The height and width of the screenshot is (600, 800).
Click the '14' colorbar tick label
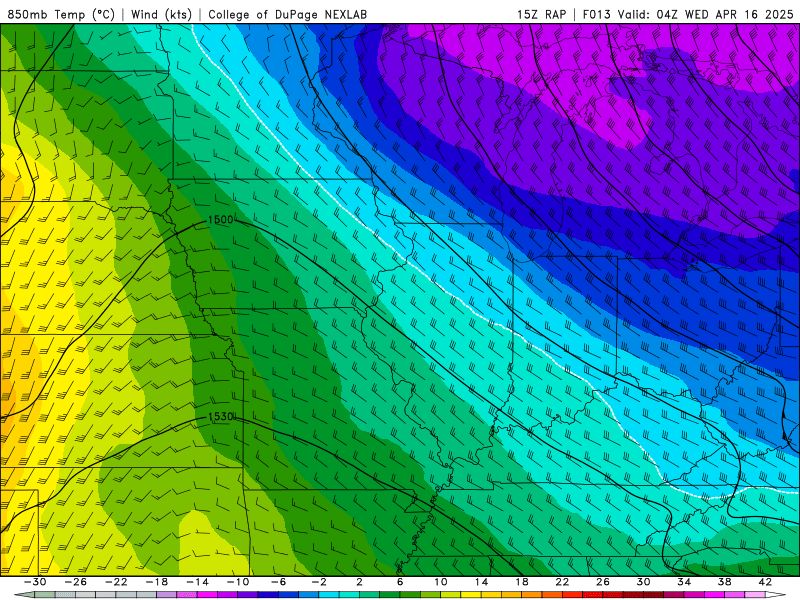(x=481, y=582)
